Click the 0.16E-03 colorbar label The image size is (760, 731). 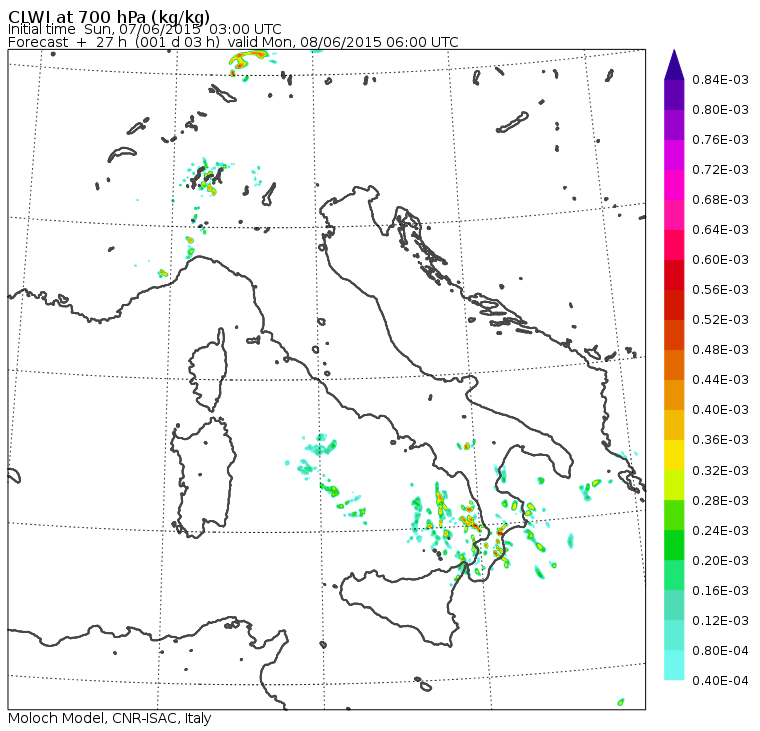pos(720,591)
